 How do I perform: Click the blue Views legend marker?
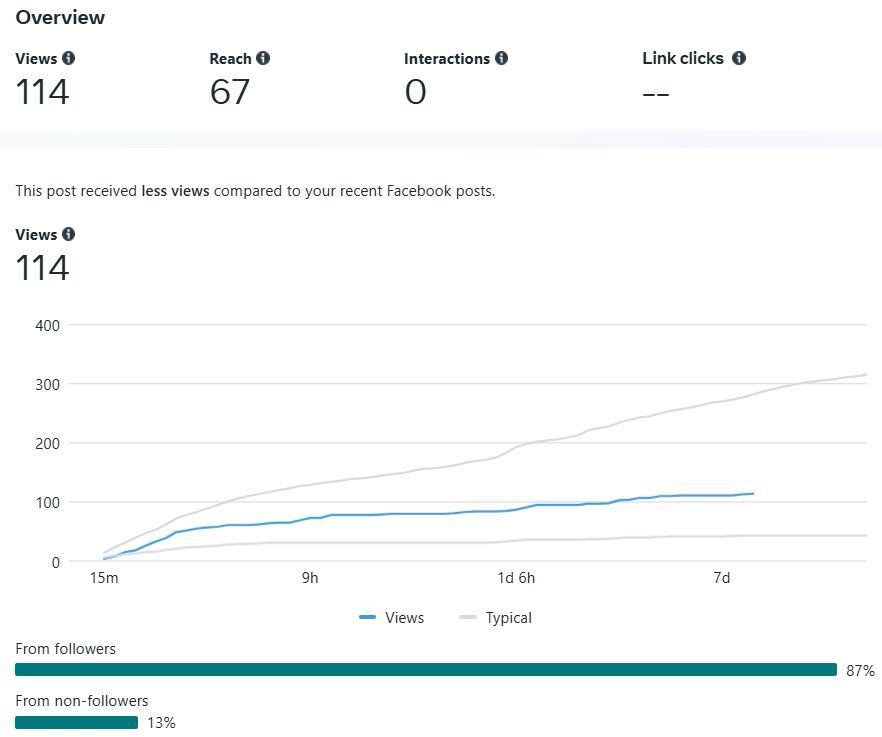(367, 618)
